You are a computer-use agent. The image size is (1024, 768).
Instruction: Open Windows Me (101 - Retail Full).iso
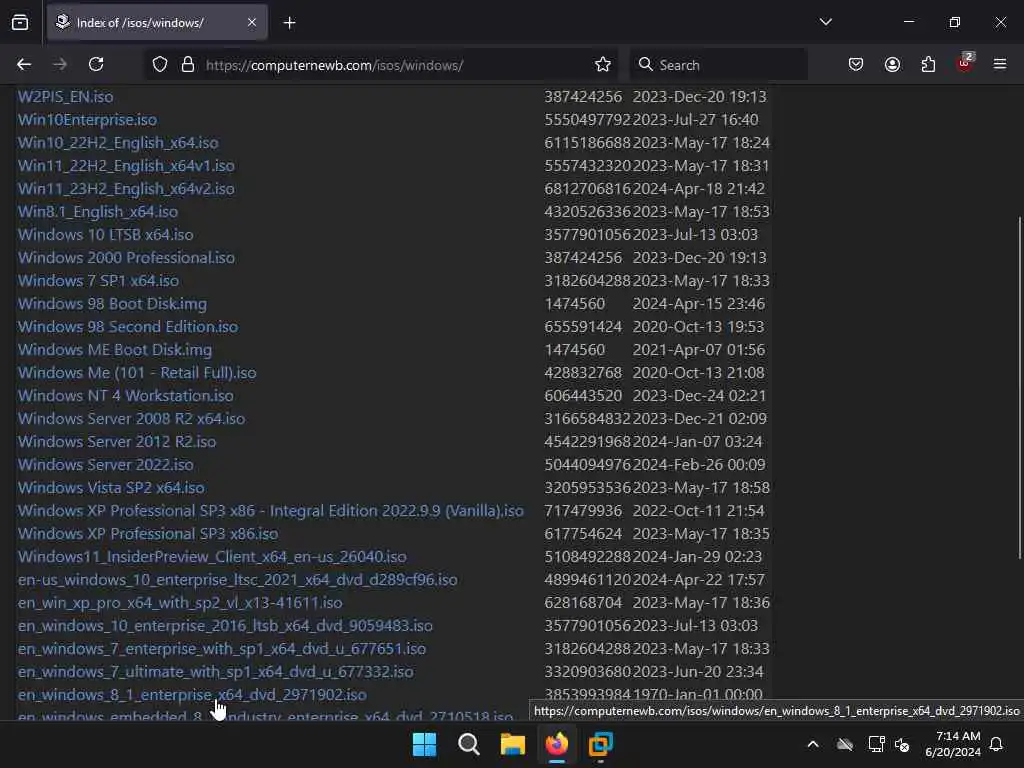[137, 372]
